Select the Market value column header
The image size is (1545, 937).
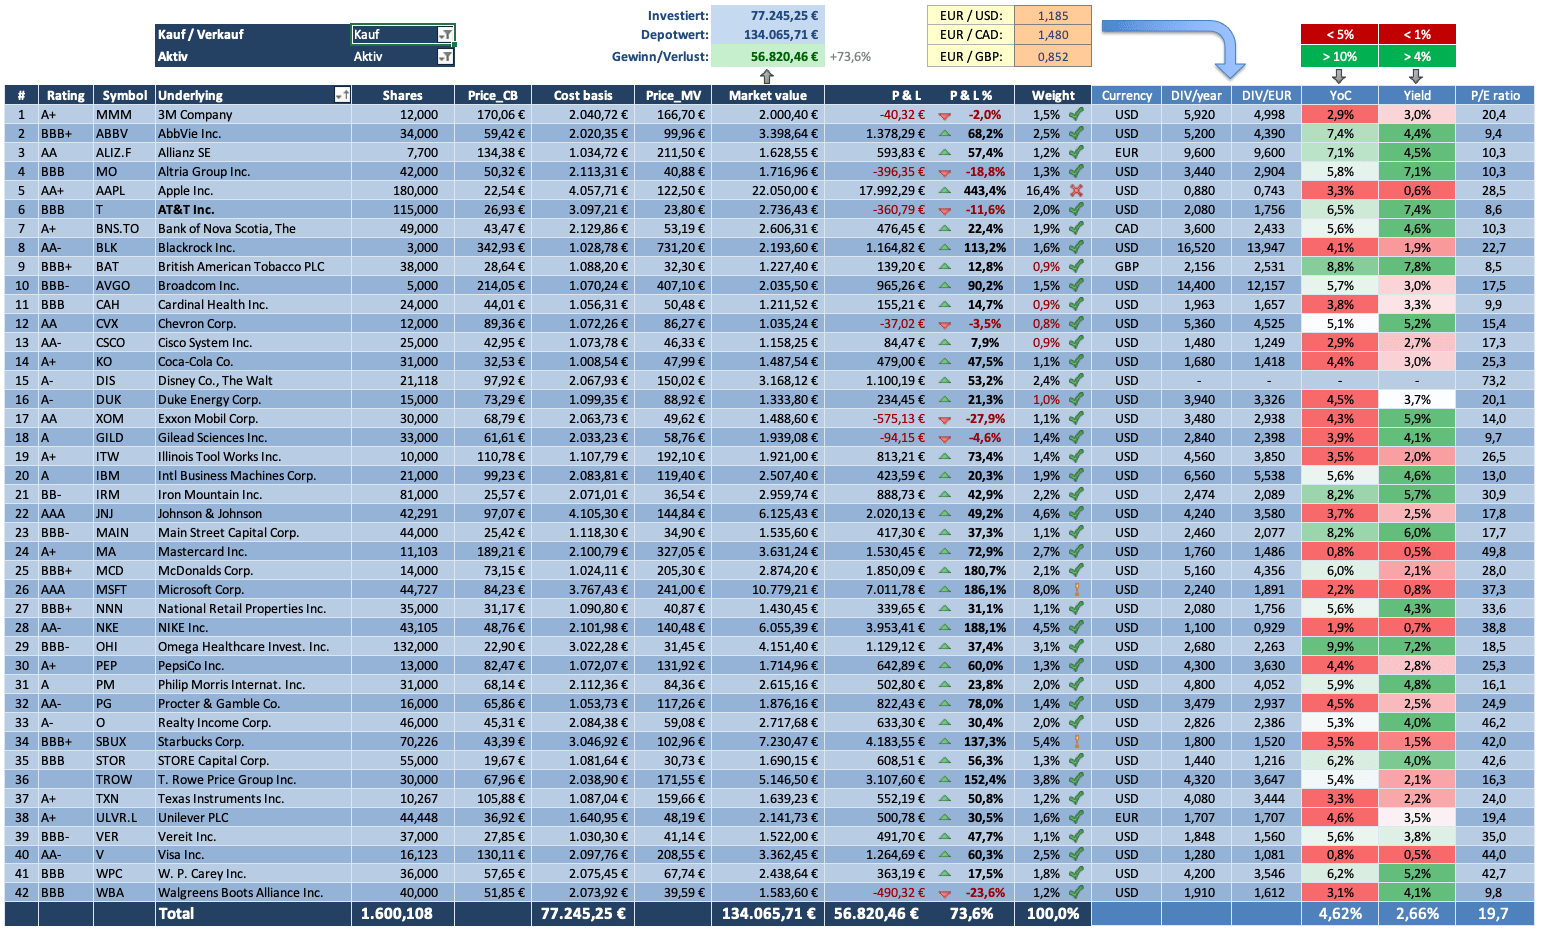click(x=767, y=96)
